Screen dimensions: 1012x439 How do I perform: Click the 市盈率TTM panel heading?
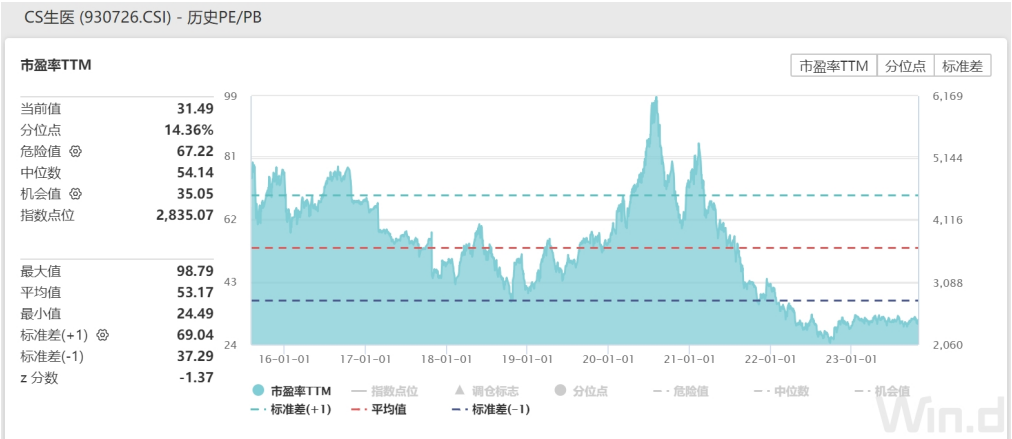coord(56,65)
